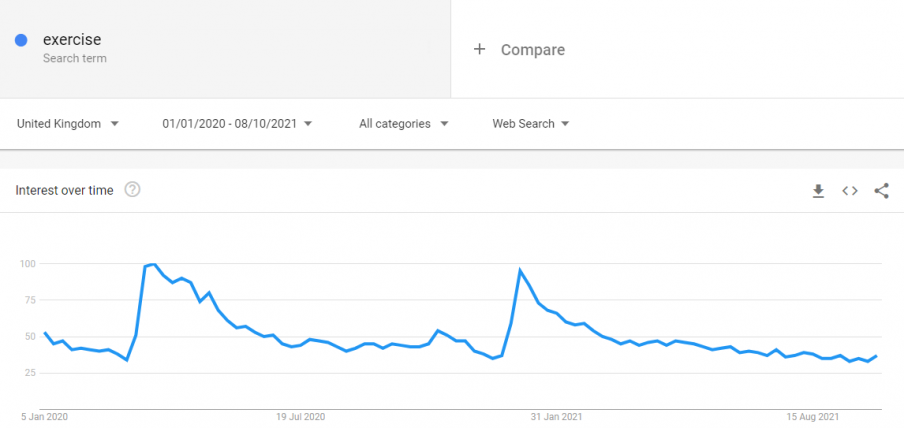The height and width of the screenshot is (428, 904).
Task: Select the last data point on the line
Action: pyautogui.click(x=877, y=356)
